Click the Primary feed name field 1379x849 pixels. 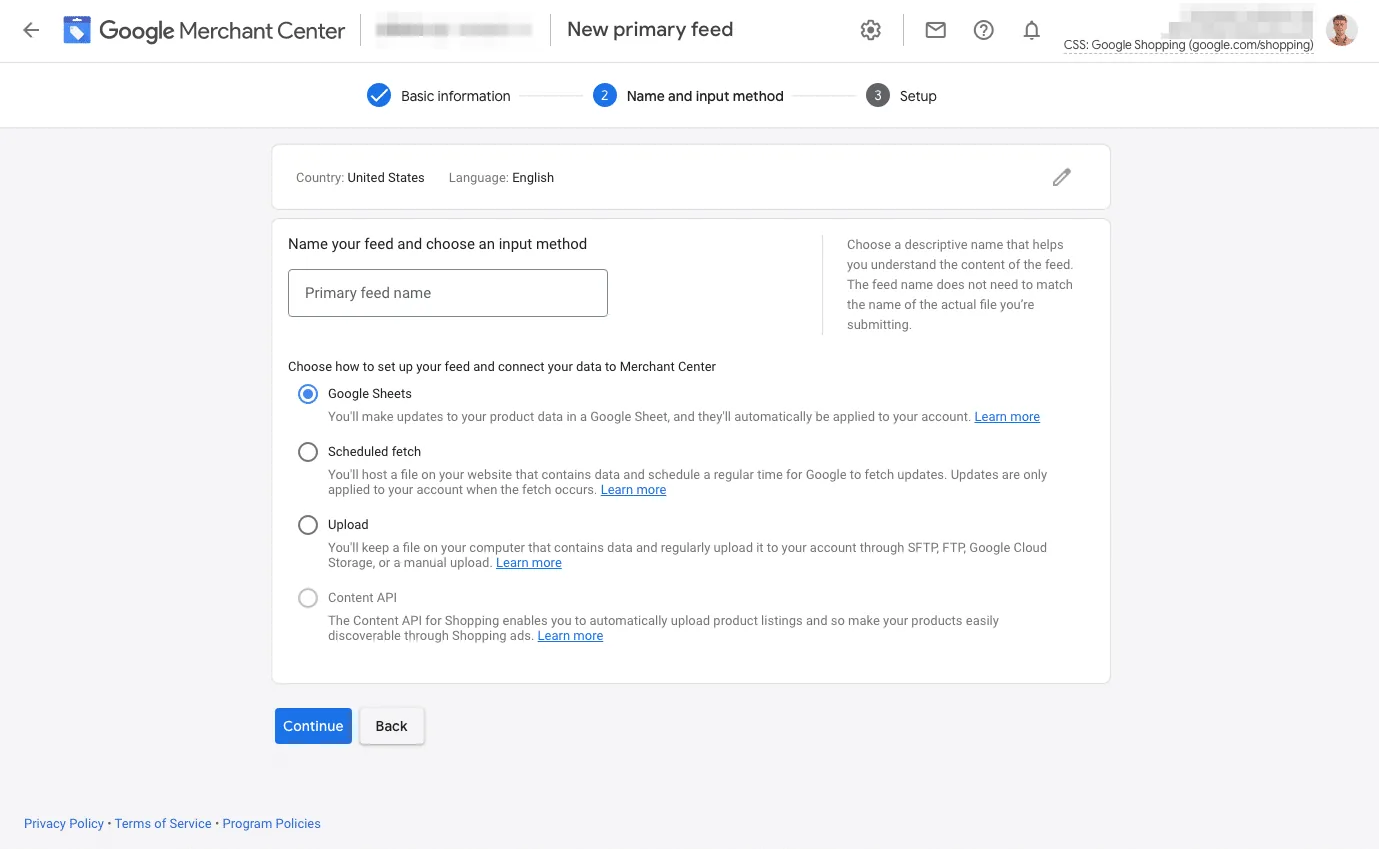coord(447,293)
